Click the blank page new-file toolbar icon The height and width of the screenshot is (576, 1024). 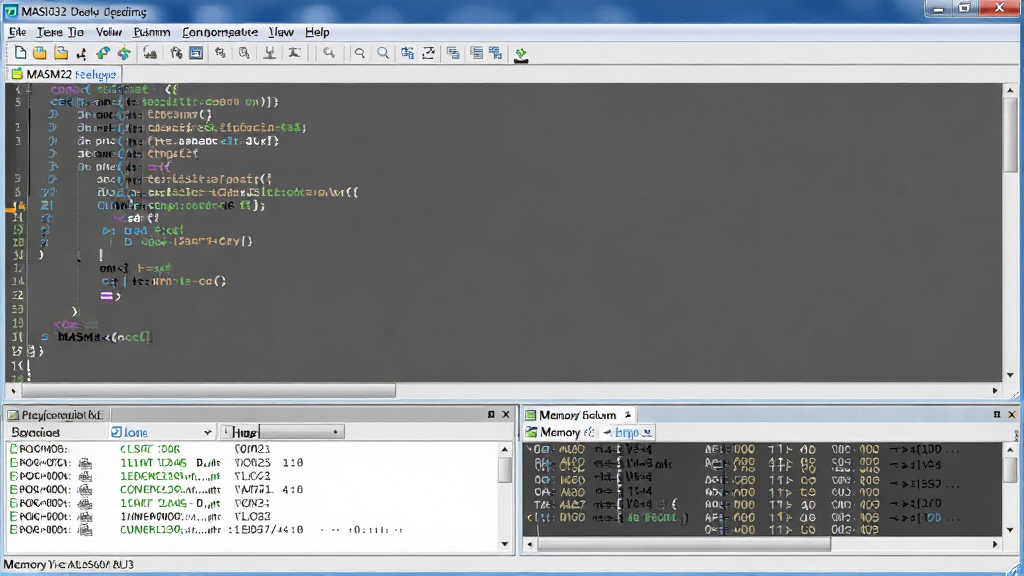pos(20,54)
